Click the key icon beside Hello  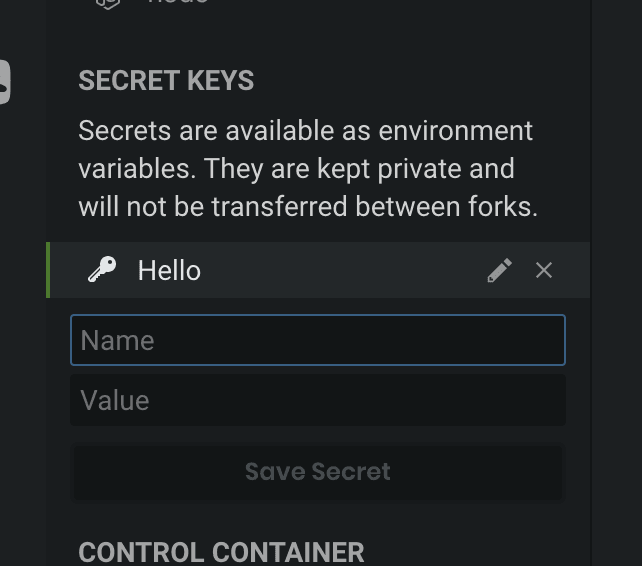pyautogui.click(x=102, y=270)
